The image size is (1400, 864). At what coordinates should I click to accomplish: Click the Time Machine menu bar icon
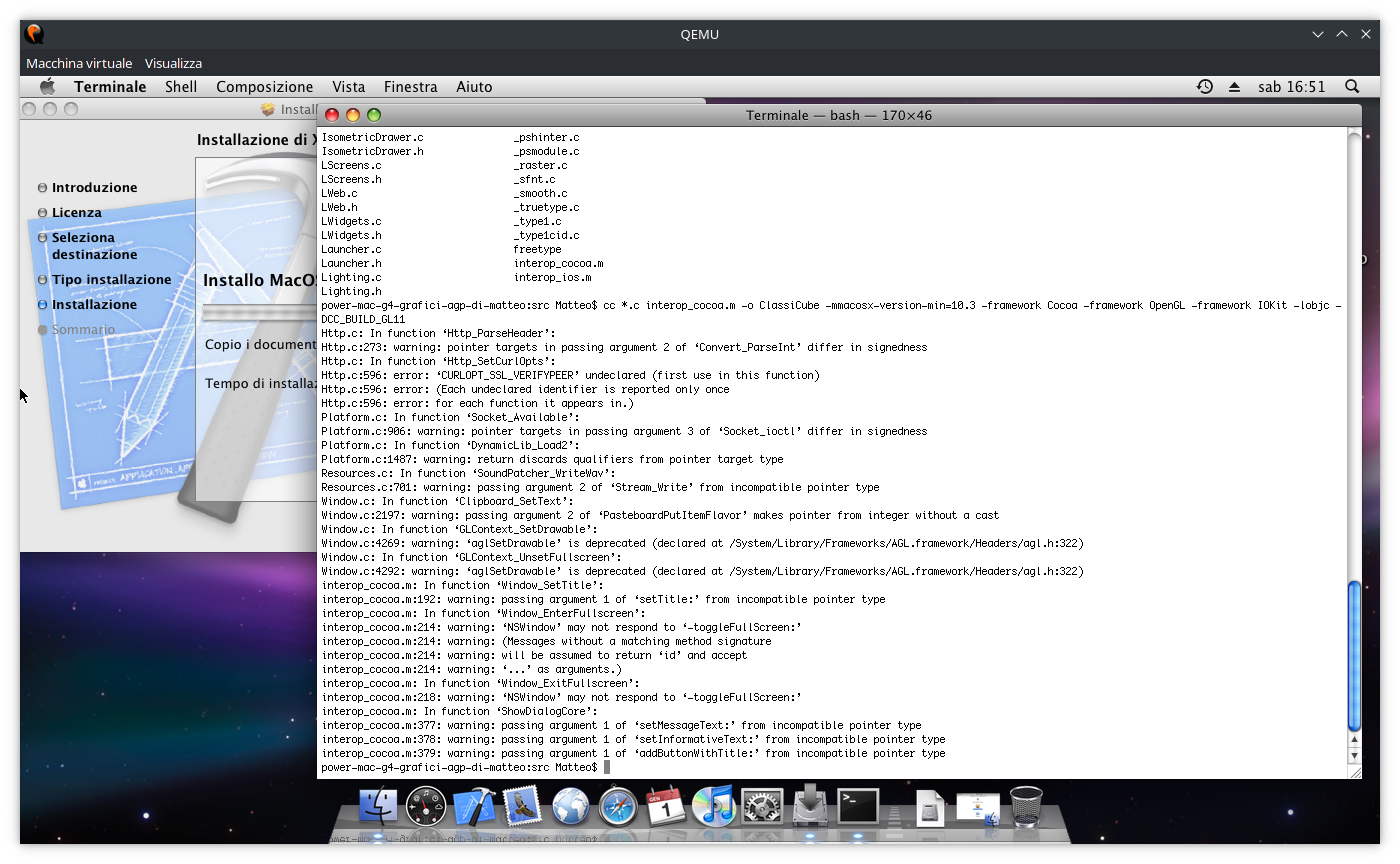1205,87
